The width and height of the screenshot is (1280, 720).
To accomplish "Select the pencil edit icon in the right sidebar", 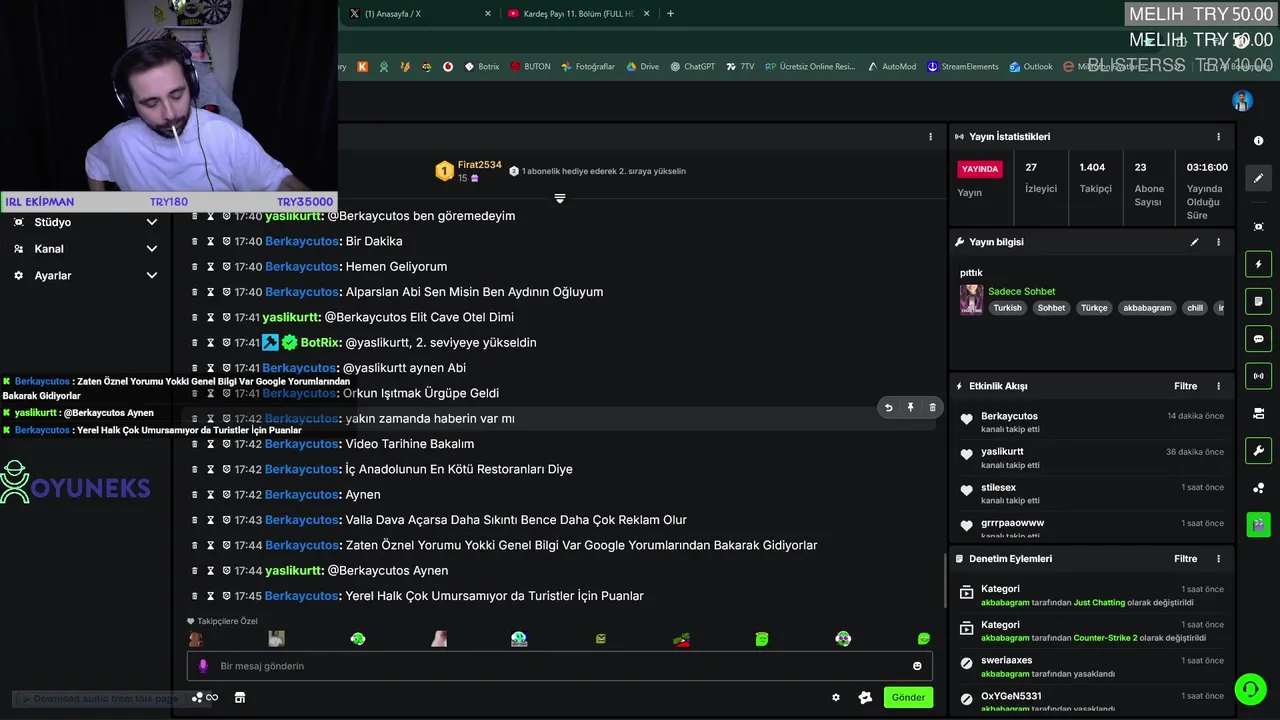I will tap(1259, 178).
